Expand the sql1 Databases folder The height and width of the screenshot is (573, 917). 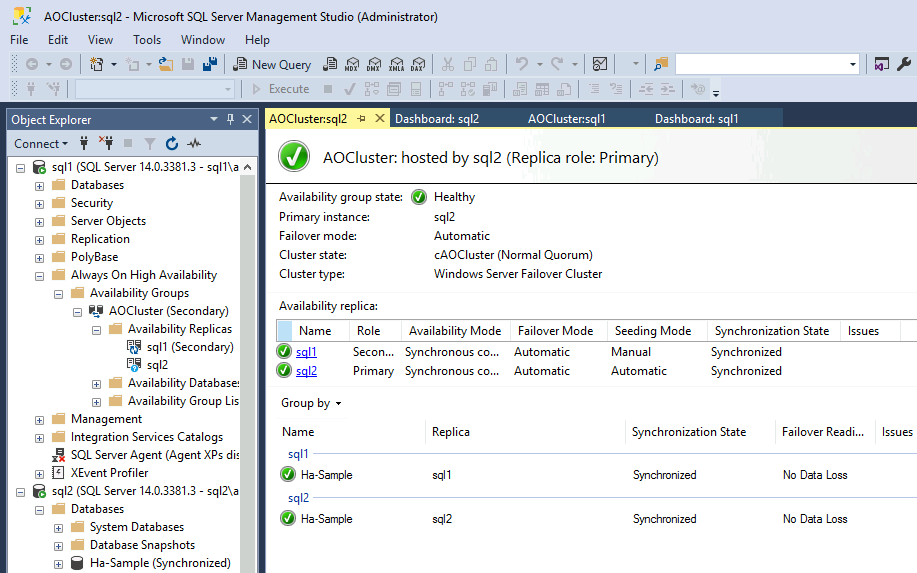tap(39, 186)
